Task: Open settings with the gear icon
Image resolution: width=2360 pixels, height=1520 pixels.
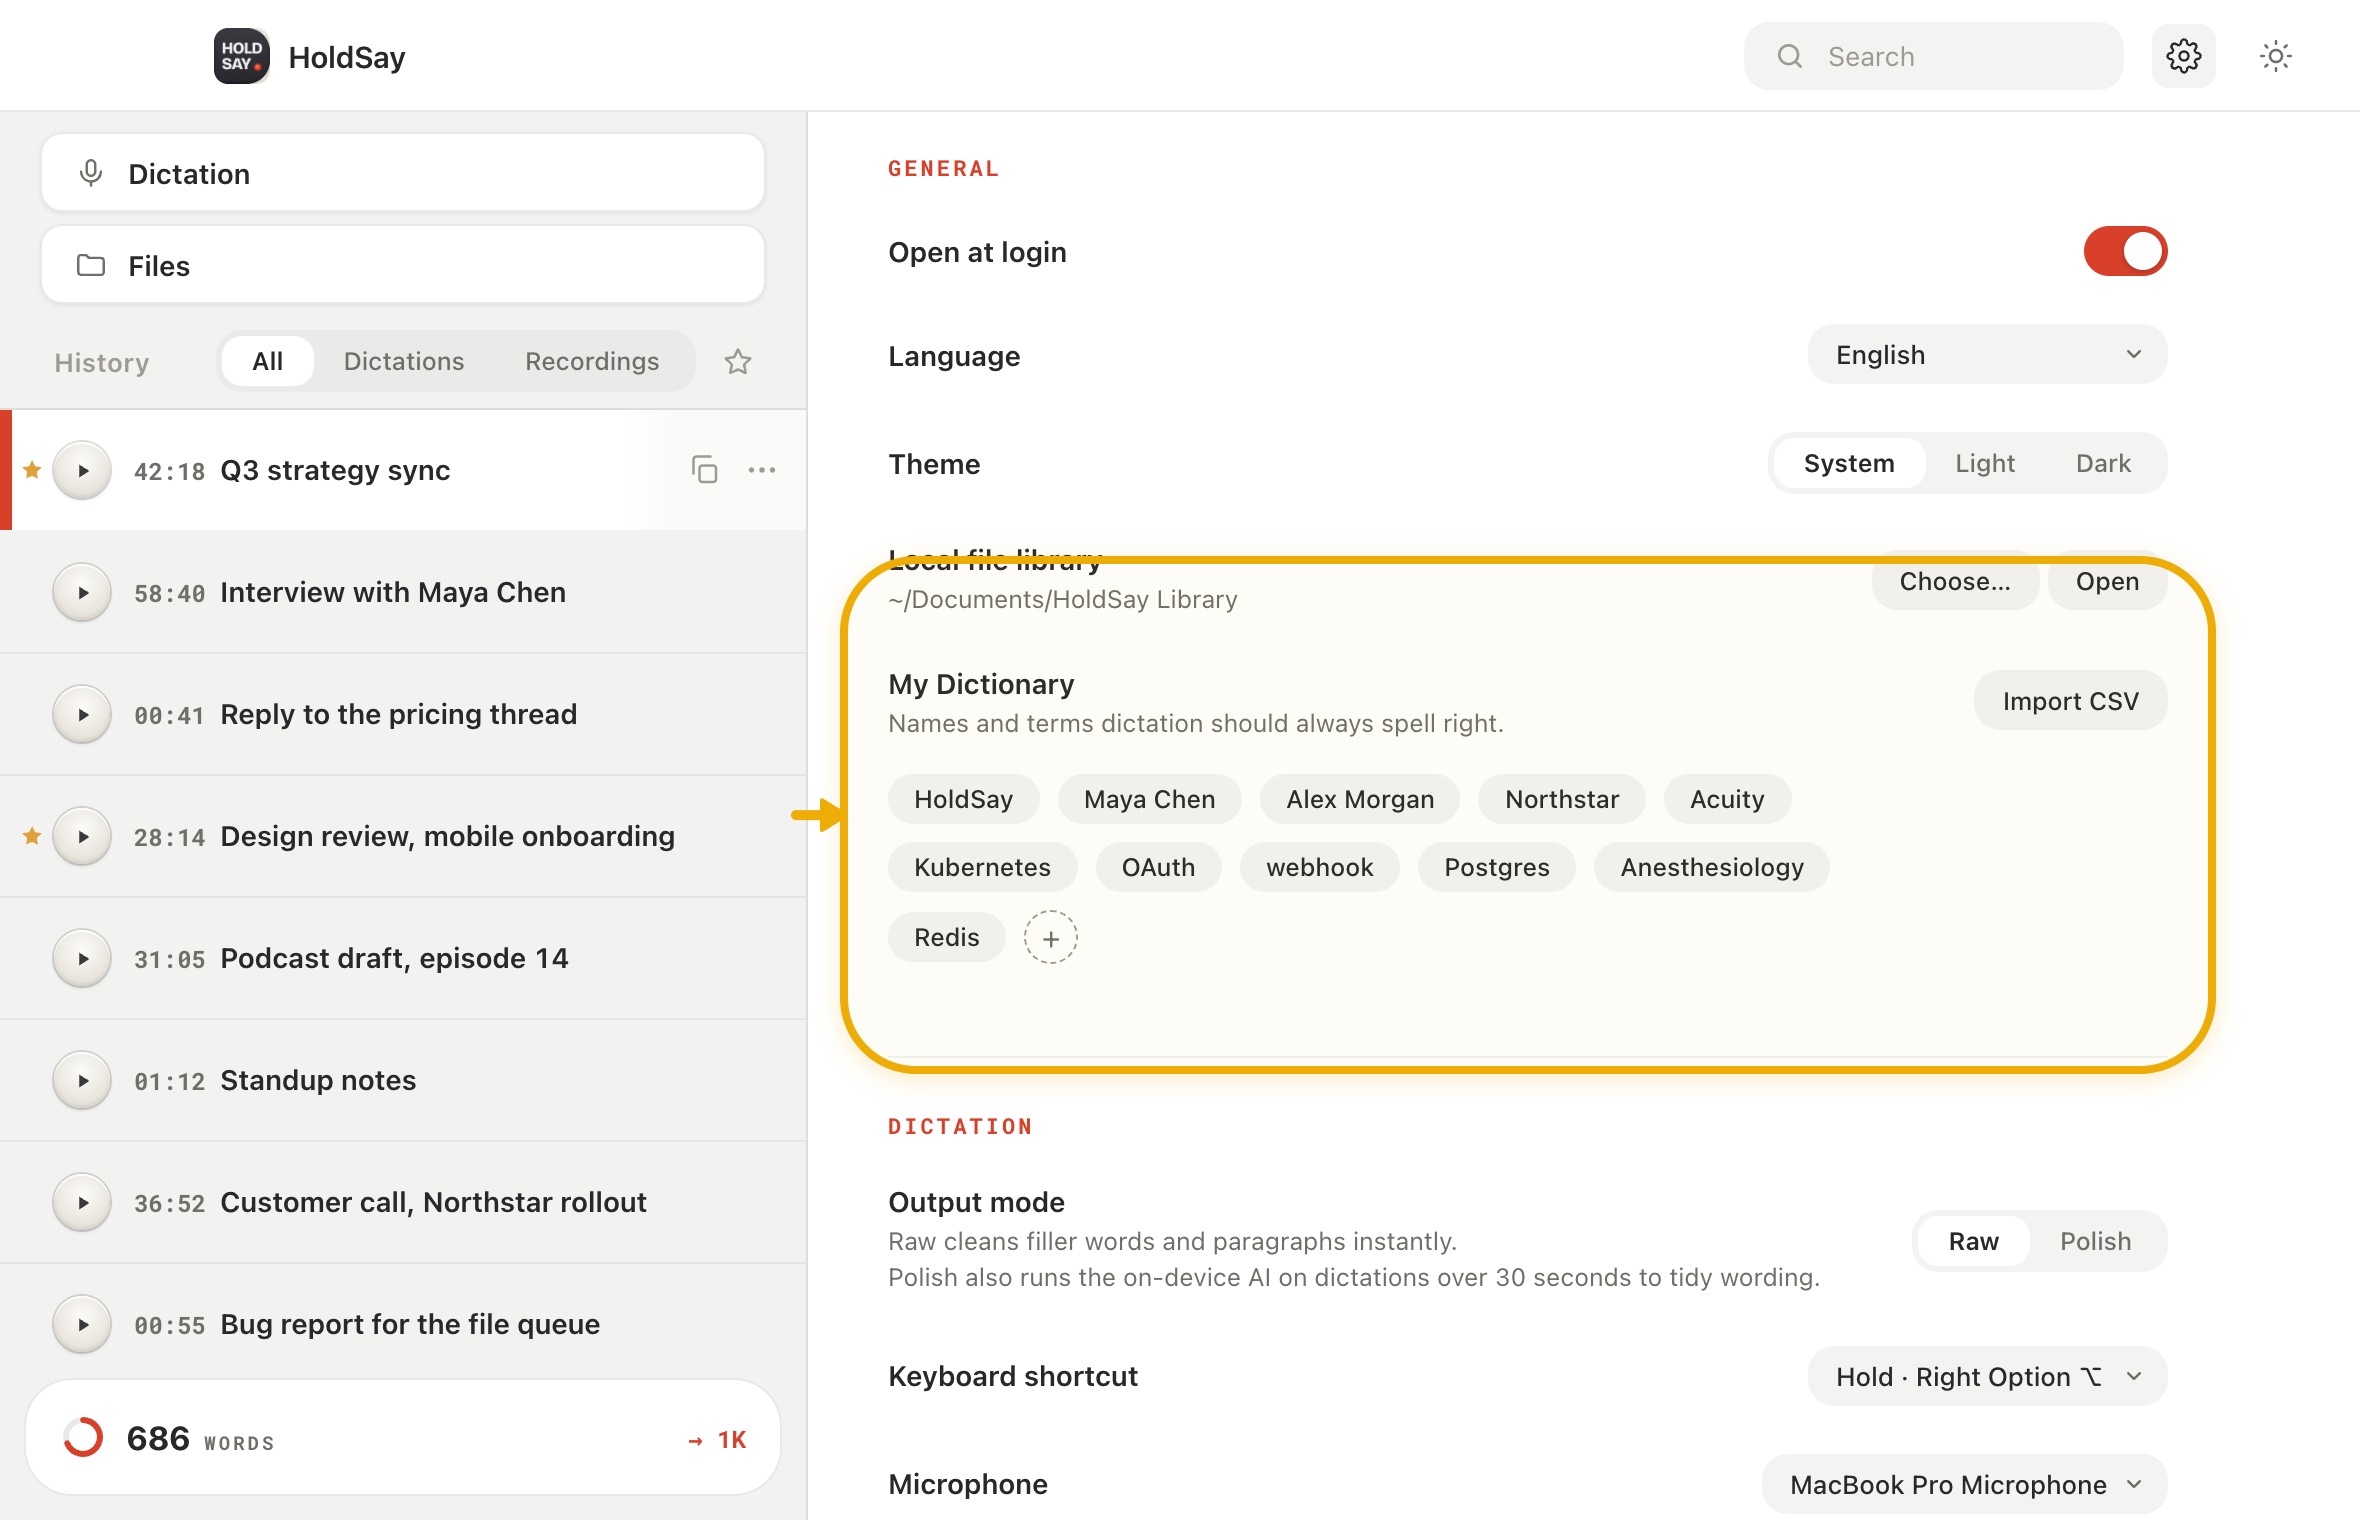Action: point(2183,56)
